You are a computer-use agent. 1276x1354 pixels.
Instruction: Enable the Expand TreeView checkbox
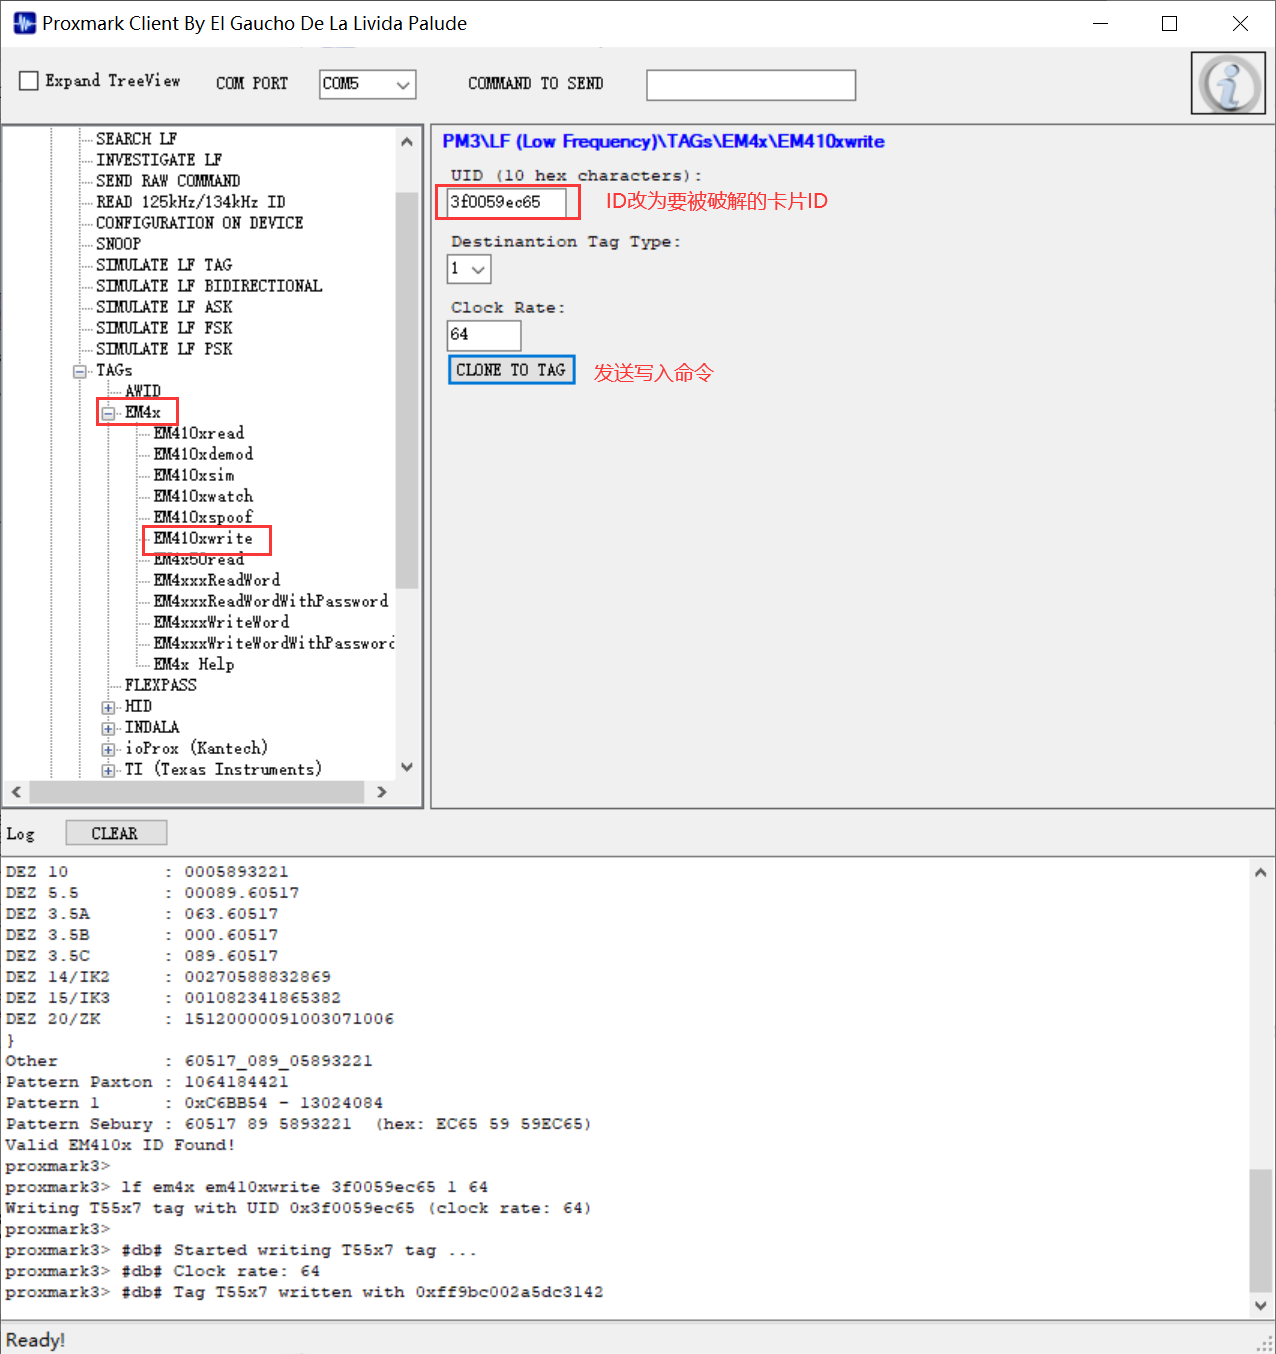tap(29, 81)
